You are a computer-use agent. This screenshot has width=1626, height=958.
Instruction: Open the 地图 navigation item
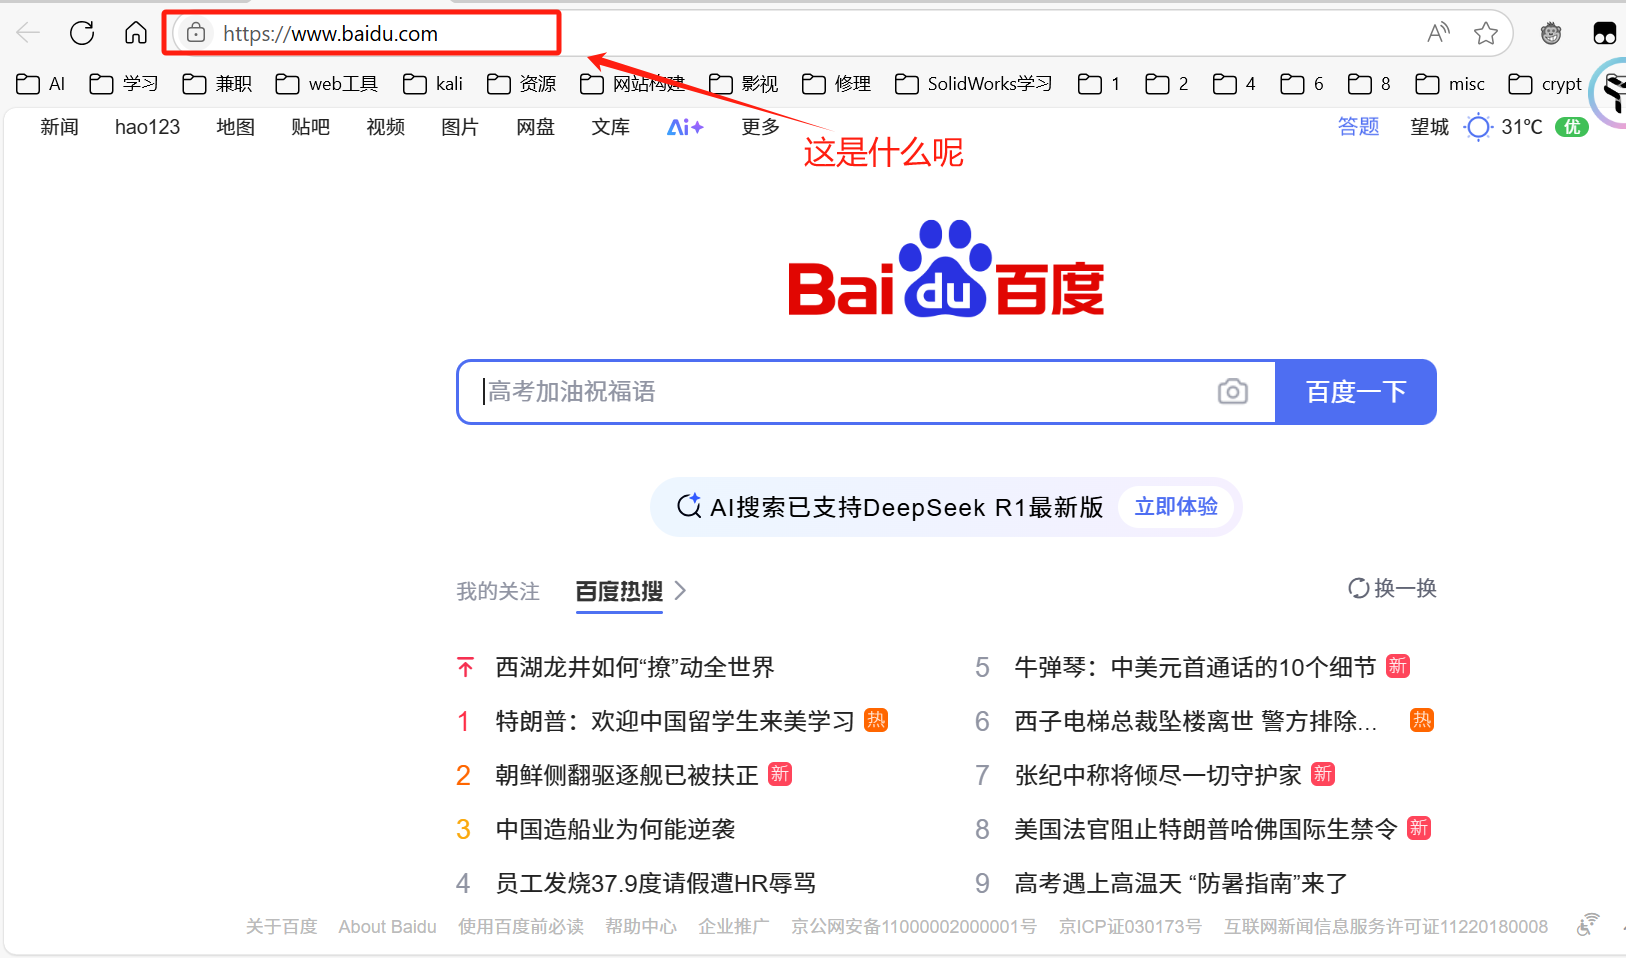click(235, 127)
